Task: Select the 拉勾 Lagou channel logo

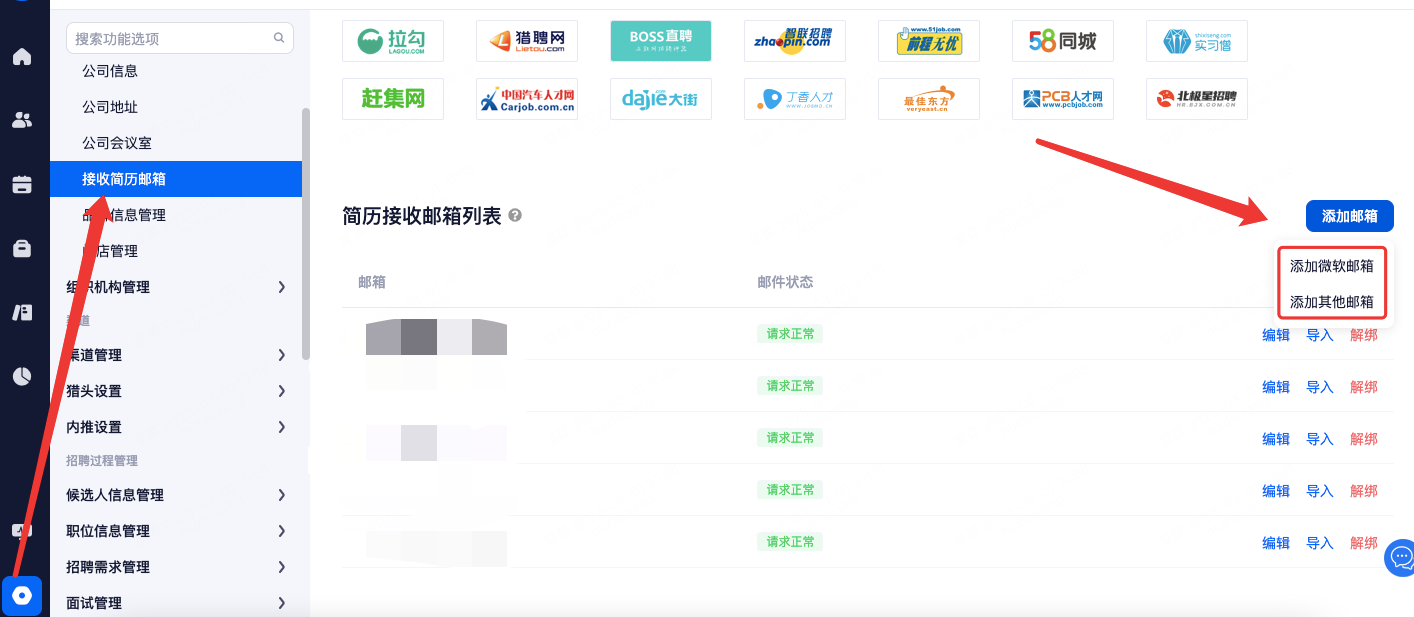Action: point(392,41)
